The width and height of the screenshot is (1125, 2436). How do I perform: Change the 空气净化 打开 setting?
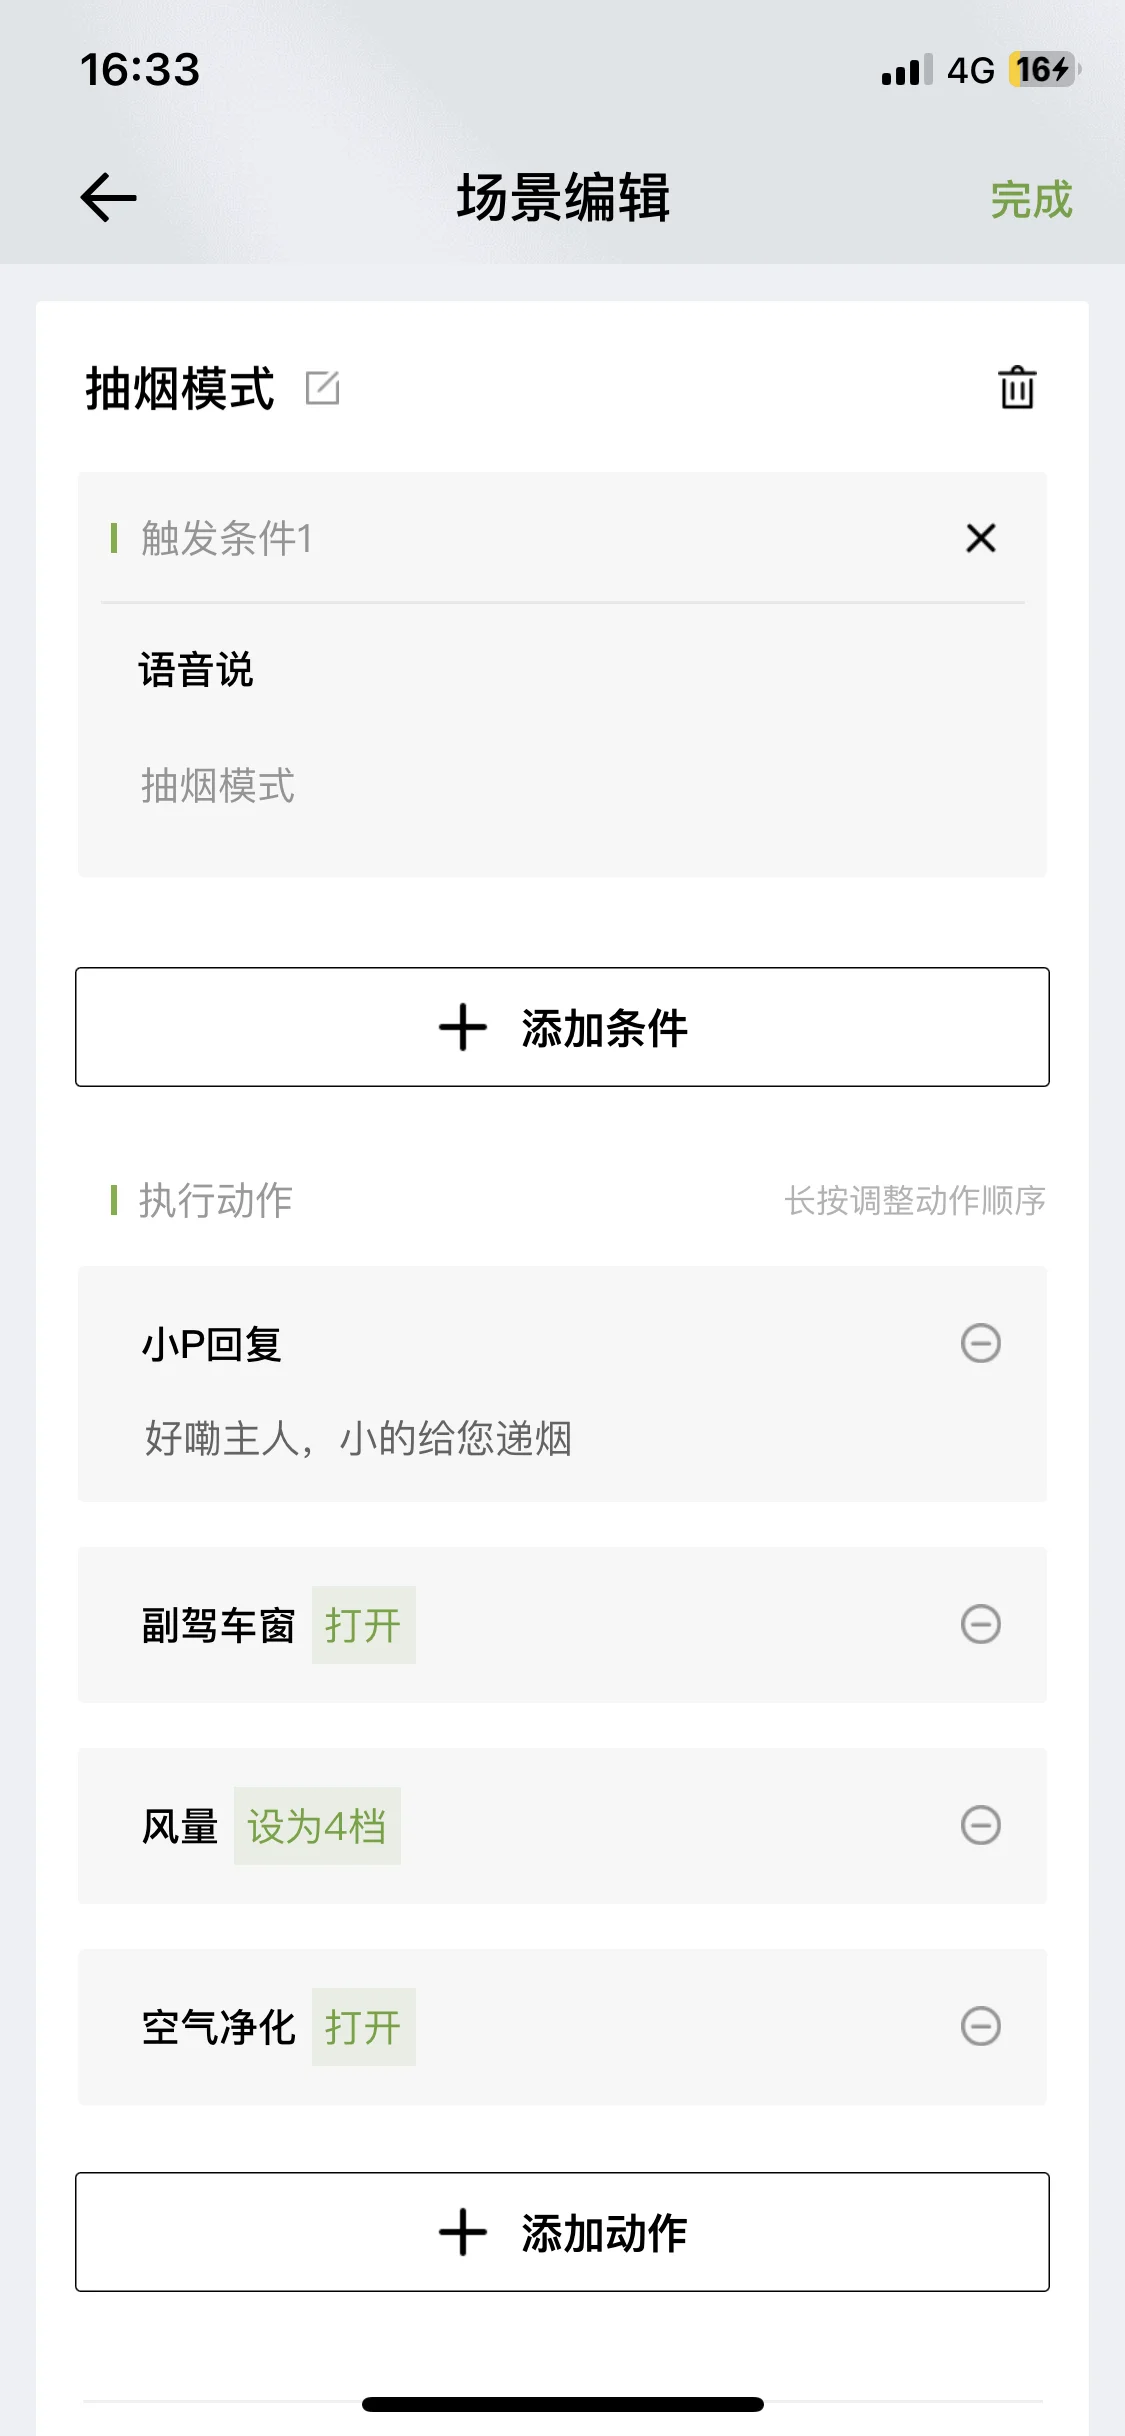point(363,2027)
